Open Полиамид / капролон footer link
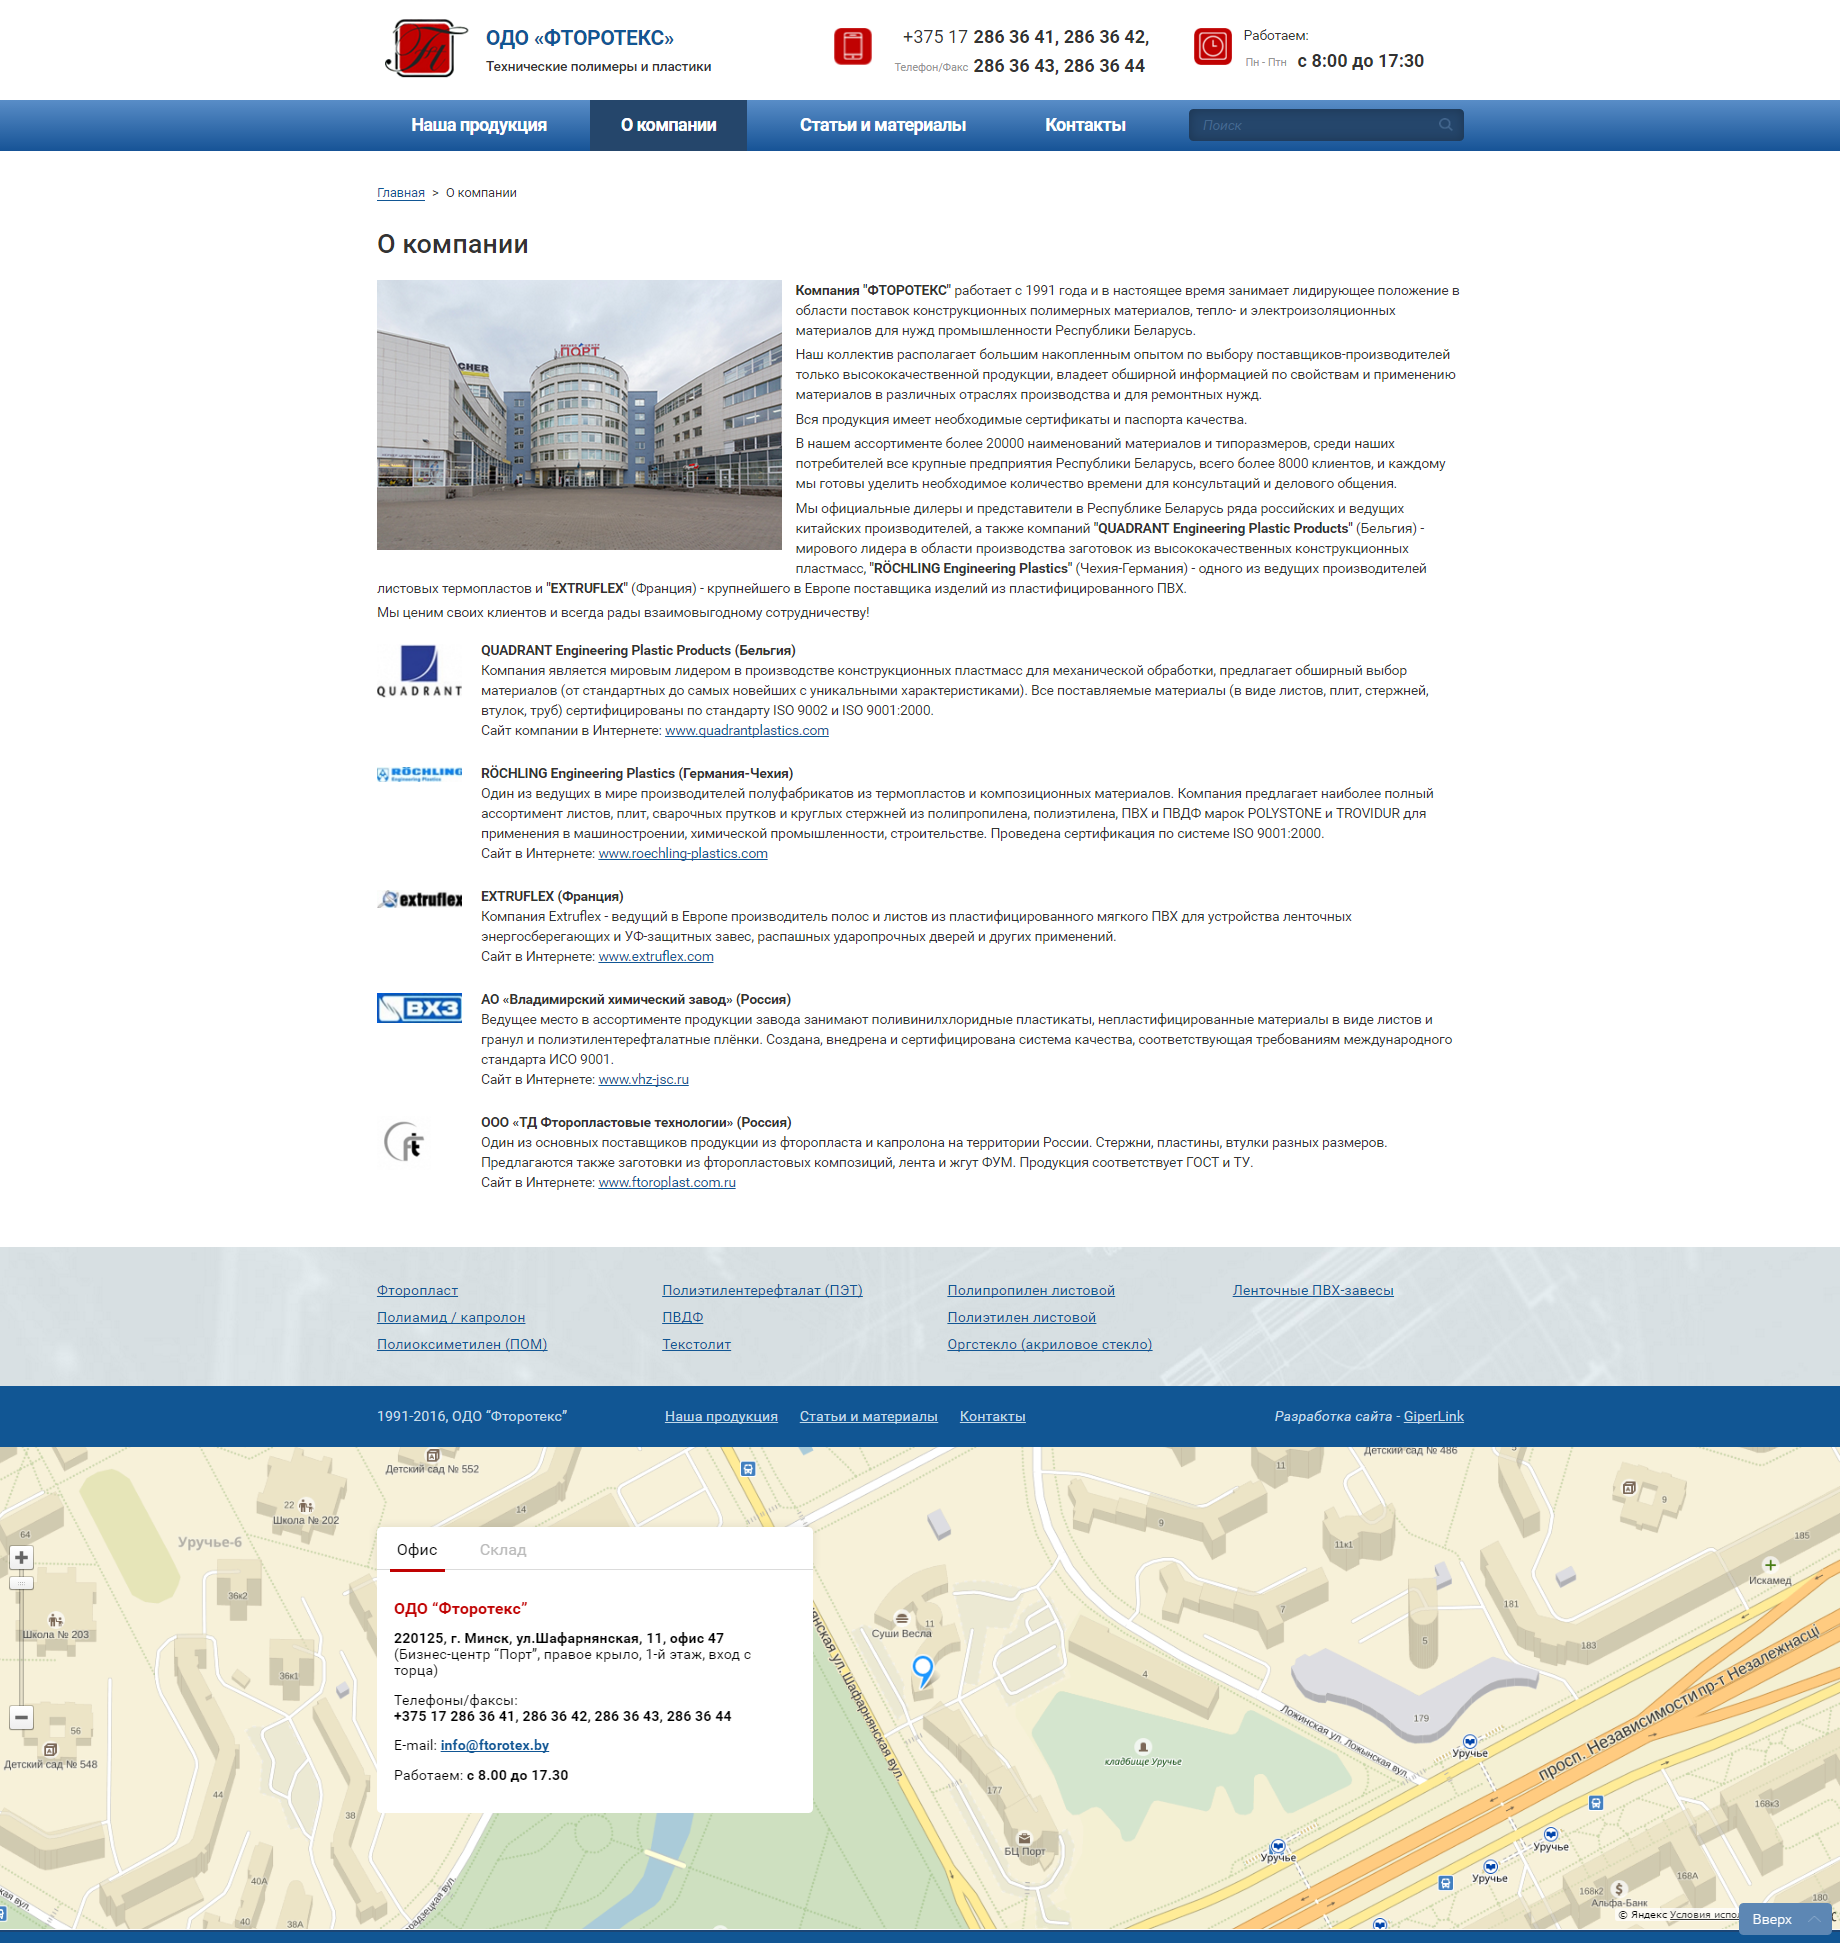 451,1317
